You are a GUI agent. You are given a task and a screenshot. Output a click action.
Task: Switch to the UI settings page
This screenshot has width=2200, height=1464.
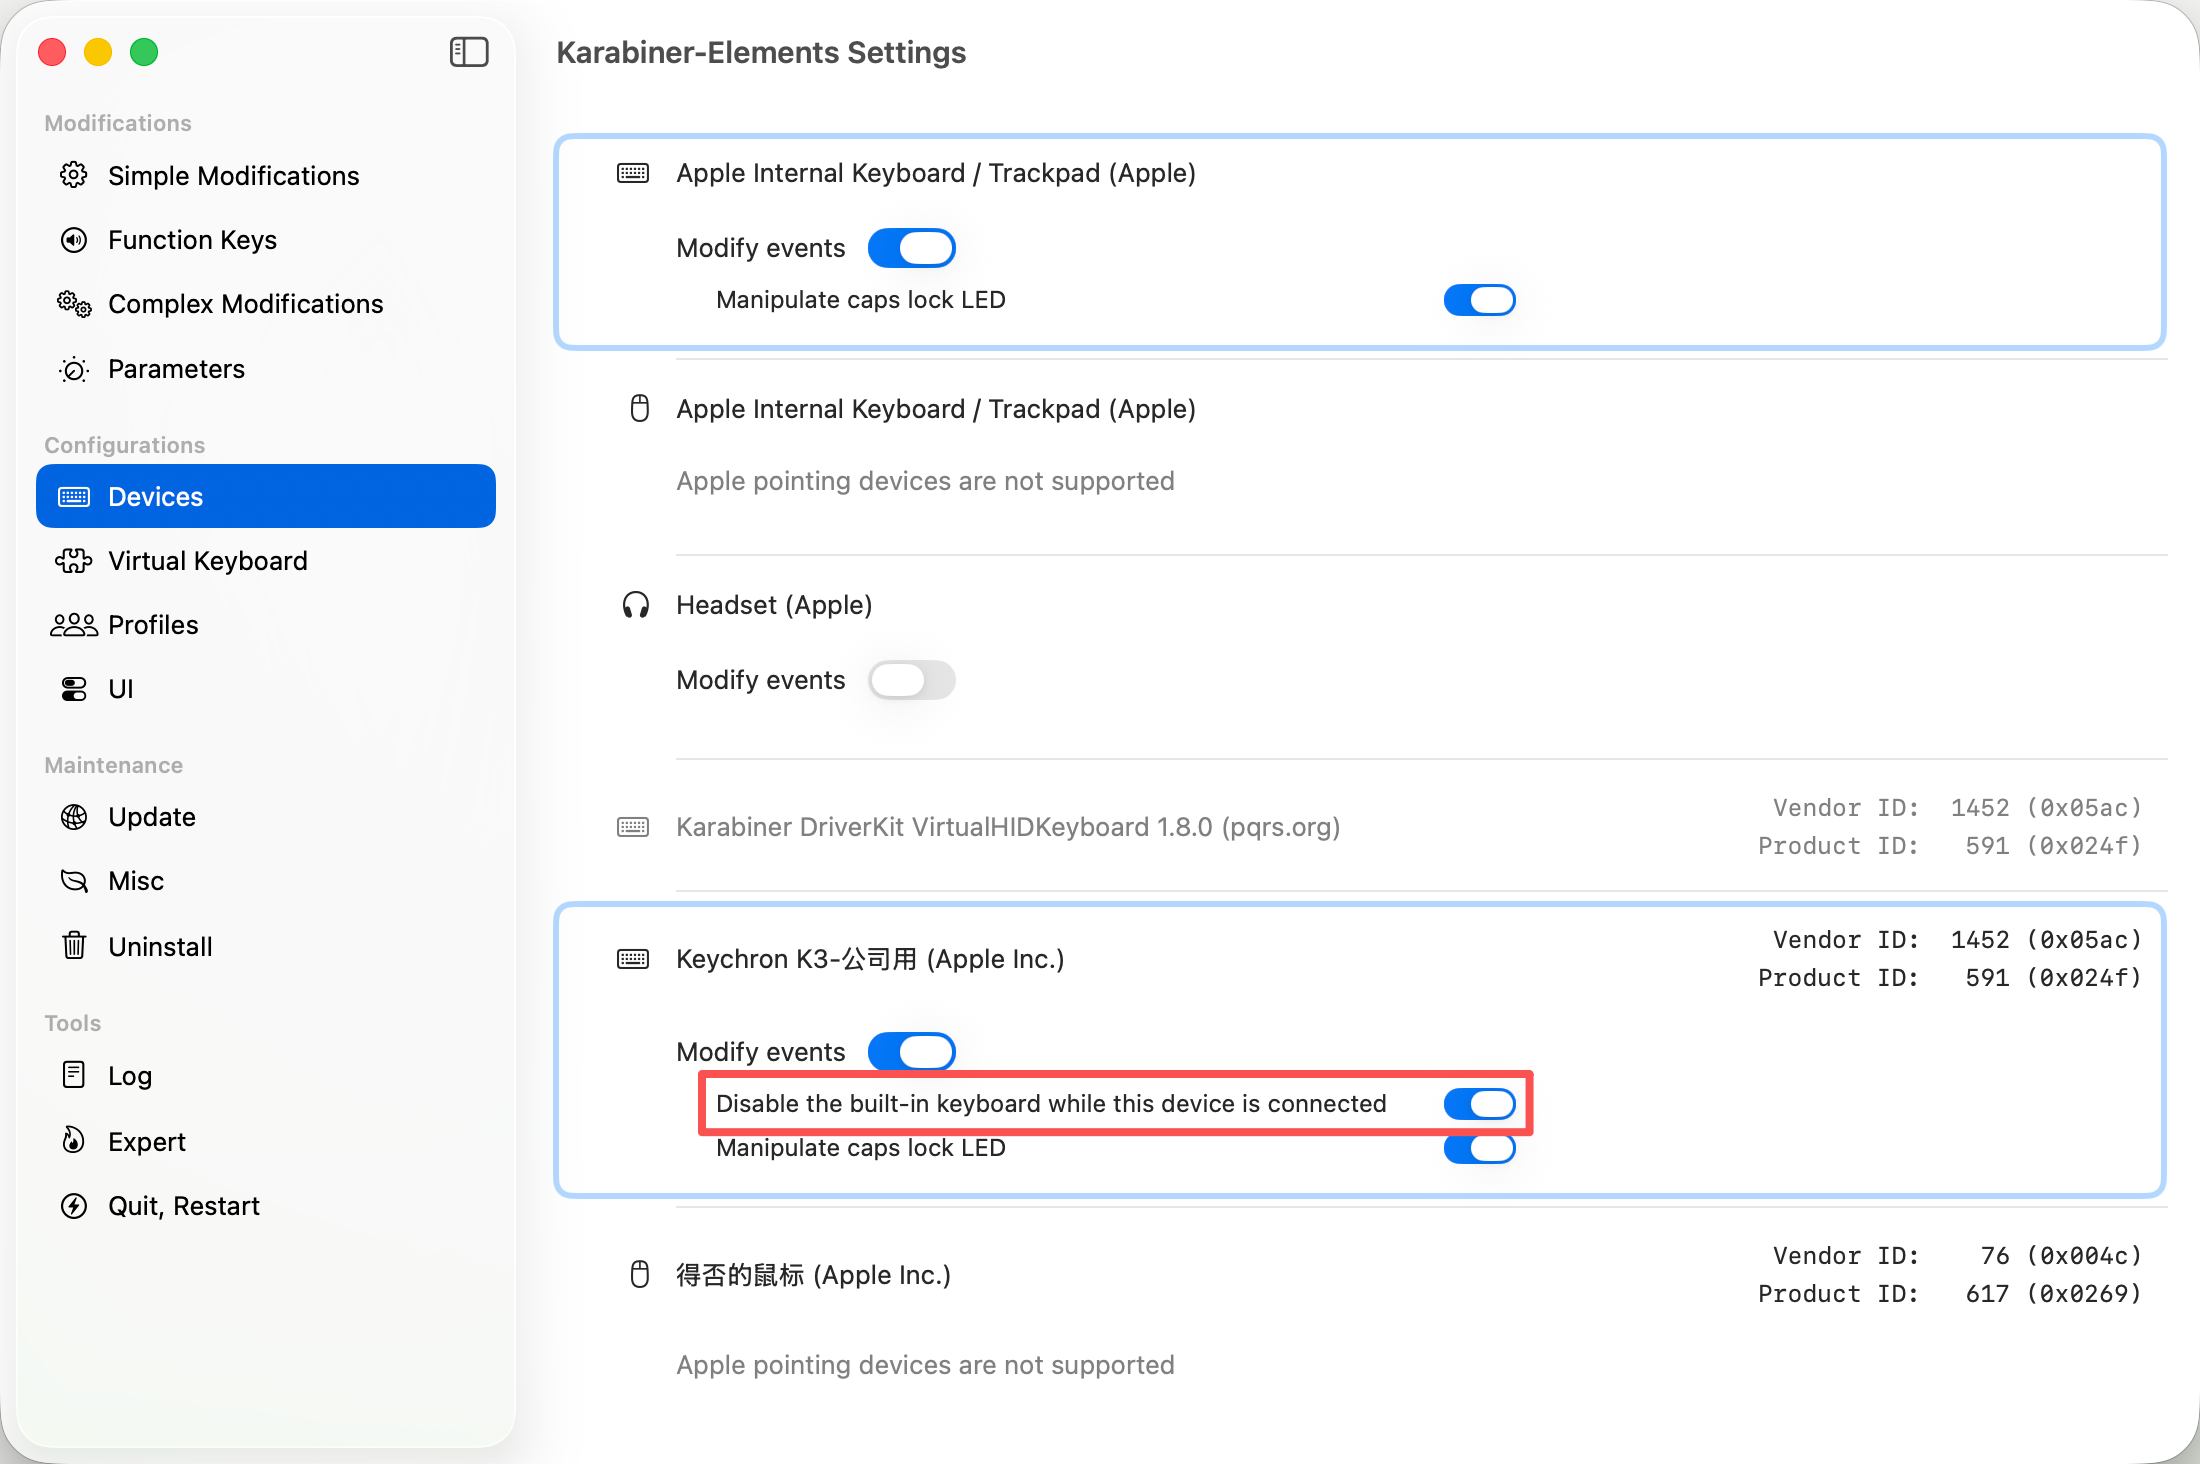120,689
